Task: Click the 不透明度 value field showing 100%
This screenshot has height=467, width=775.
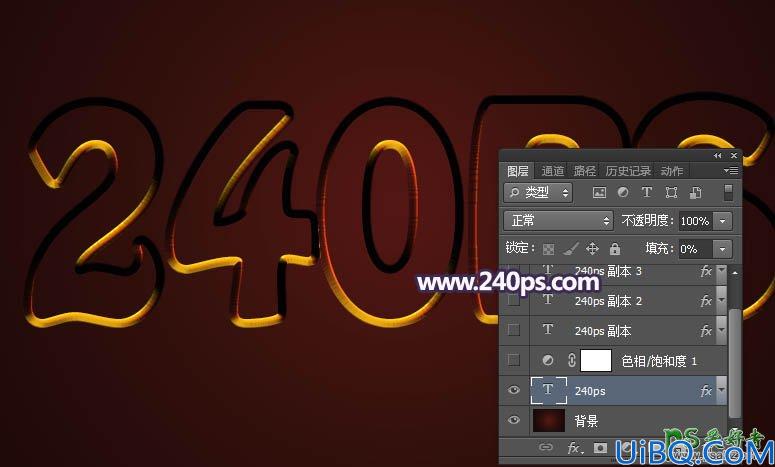Action: point(695,221)
